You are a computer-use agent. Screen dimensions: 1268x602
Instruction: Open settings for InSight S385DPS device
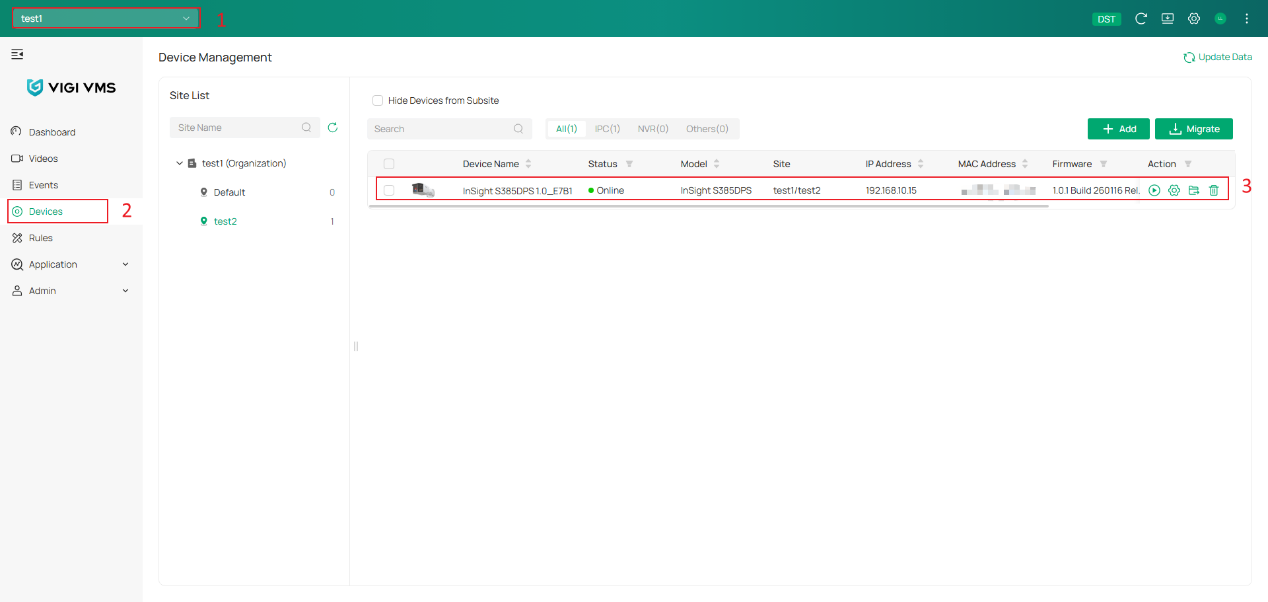1174,190
